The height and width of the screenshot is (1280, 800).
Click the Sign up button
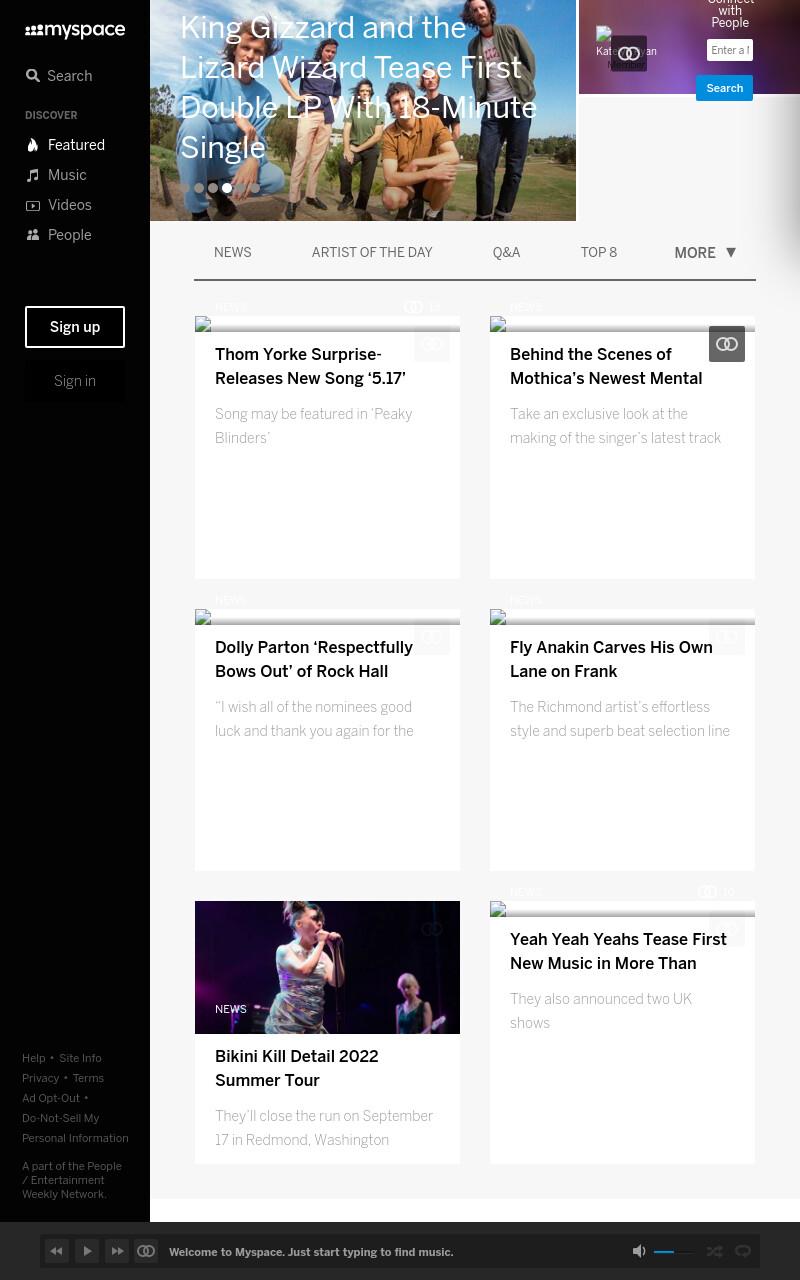coord(75,327)
